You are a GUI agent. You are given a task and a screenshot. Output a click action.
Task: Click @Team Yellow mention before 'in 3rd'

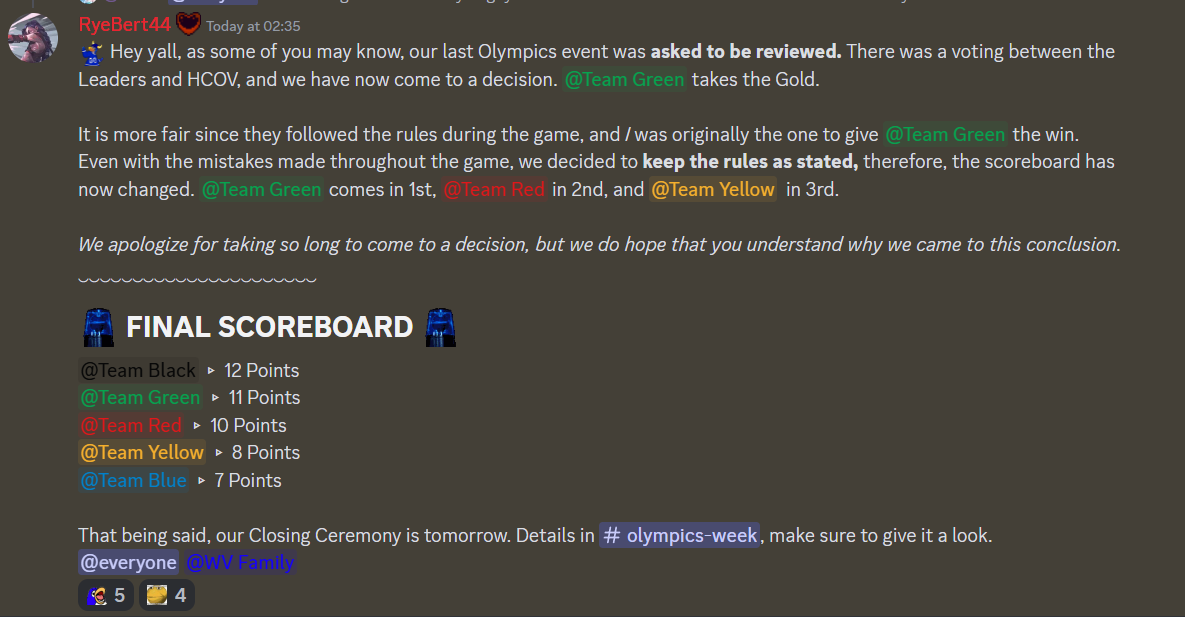[713, 189]
